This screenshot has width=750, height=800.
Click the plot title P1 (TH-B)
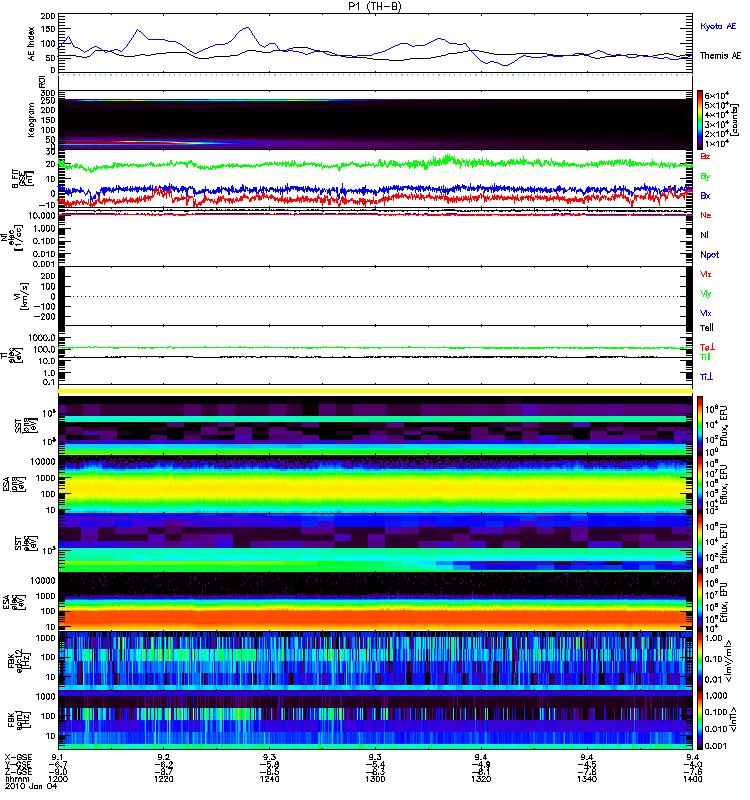pos(375,6)
